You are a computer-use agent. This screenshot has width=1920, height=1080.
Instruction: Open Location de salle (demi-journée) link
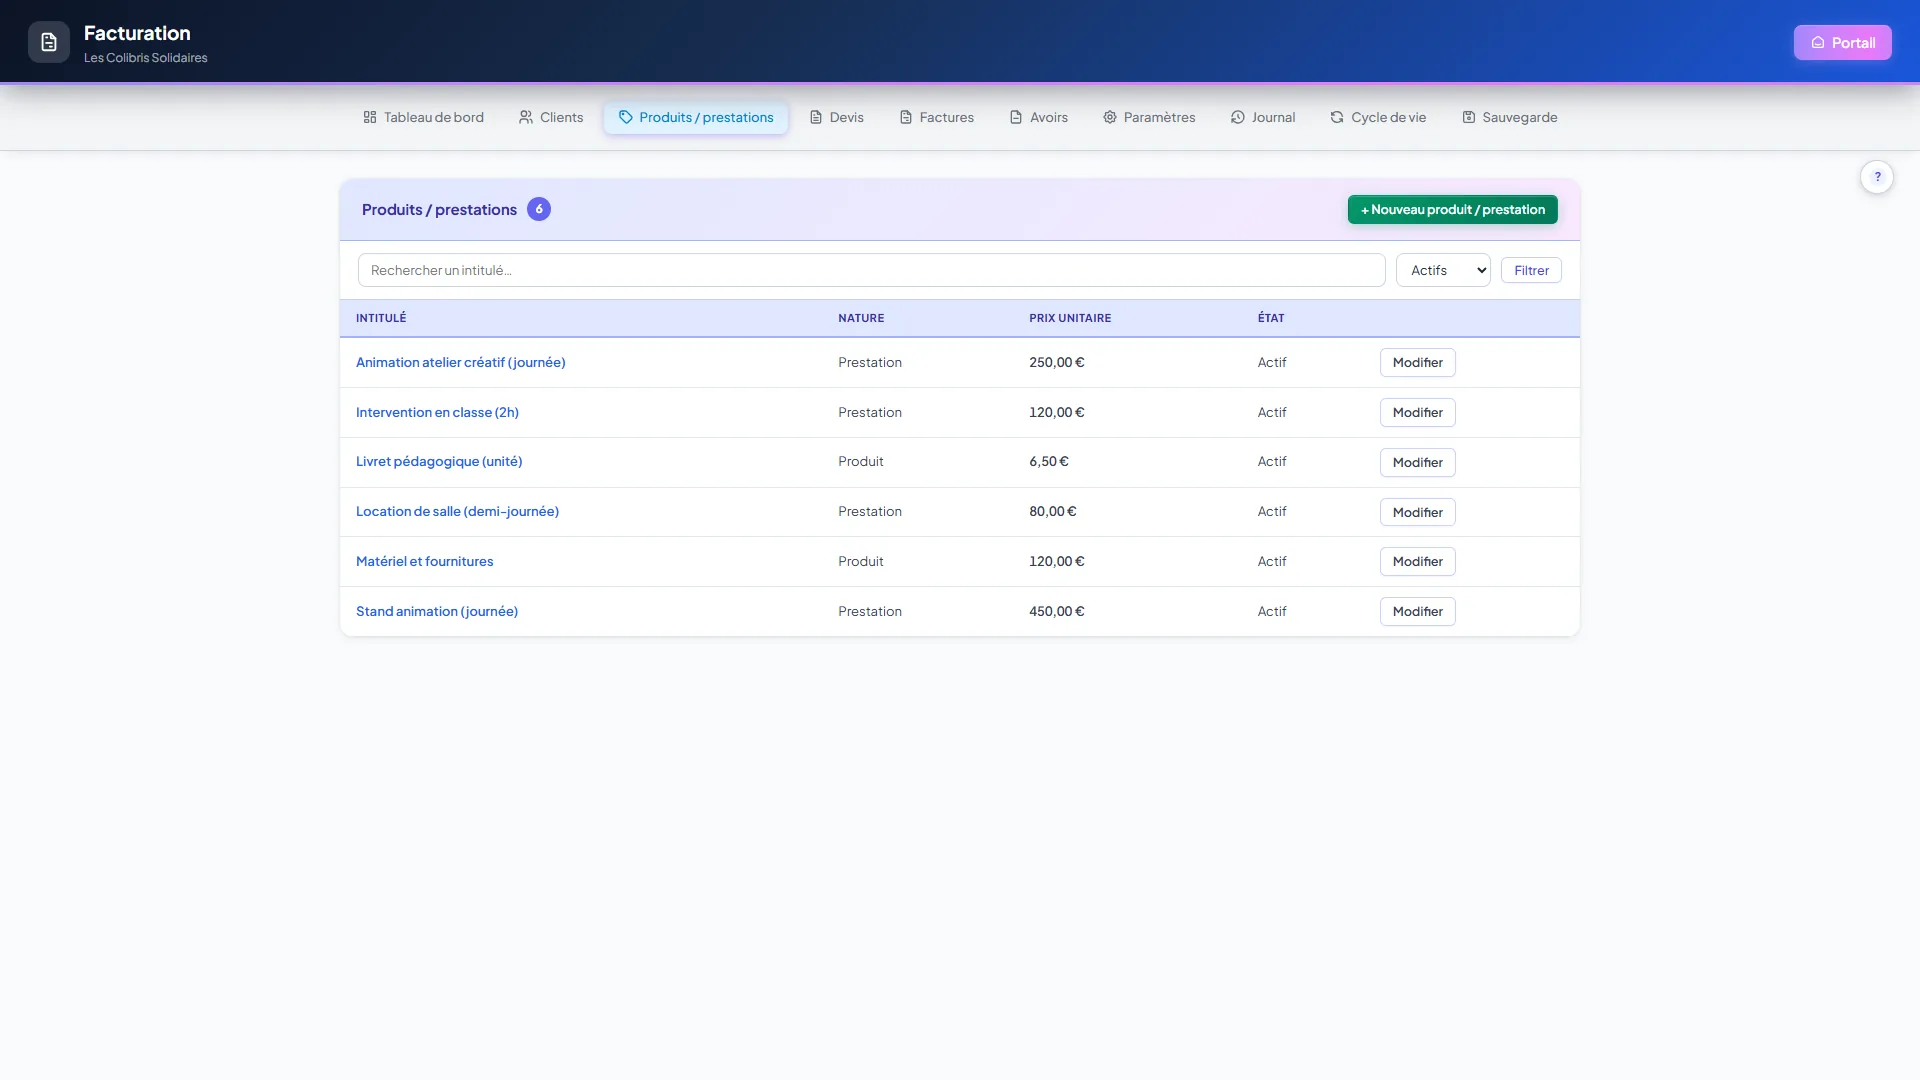click(x=457, y=511)
